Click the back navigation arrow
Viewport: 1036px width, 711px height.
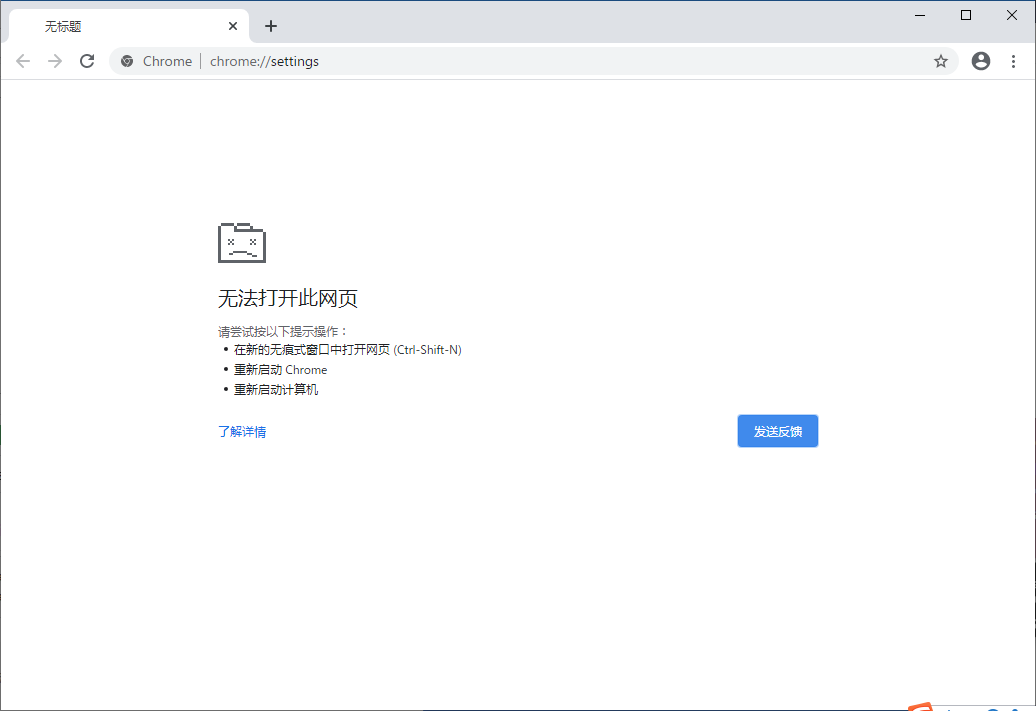click(23, 61)
